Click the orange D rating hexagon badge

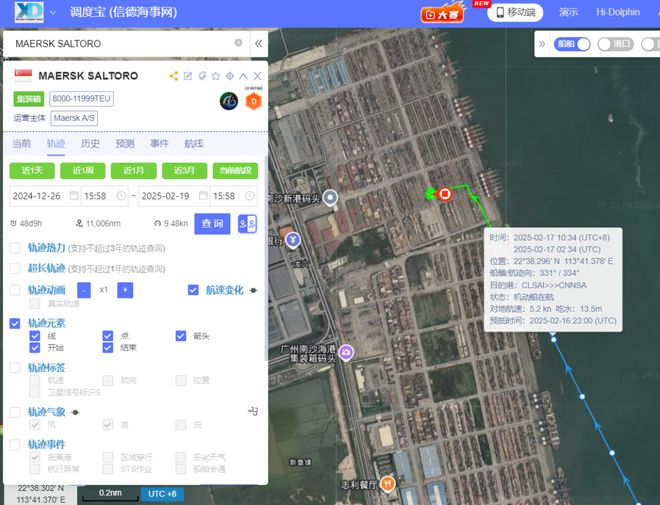(253, 101)
